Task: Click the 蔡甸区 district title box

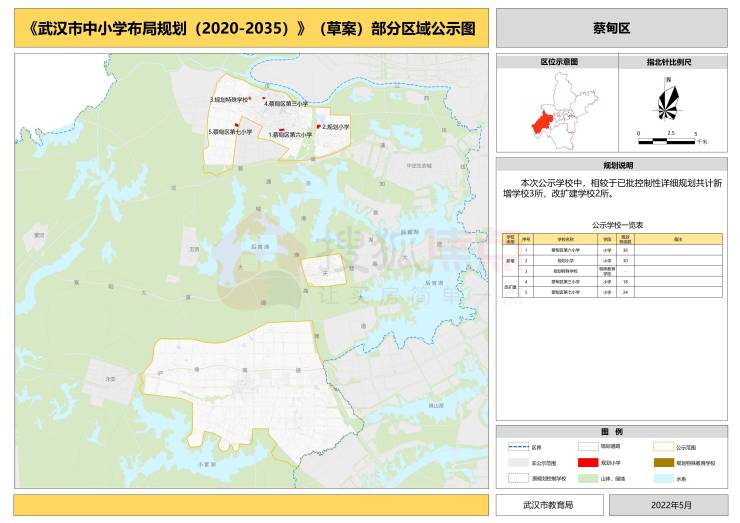Action: pos(611,30)
